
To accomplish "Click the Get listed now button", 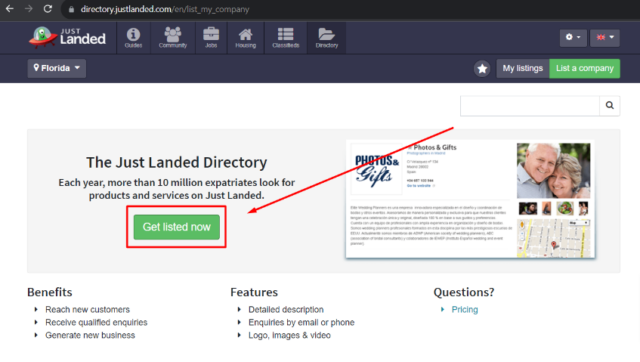I will tap(176, 227).
